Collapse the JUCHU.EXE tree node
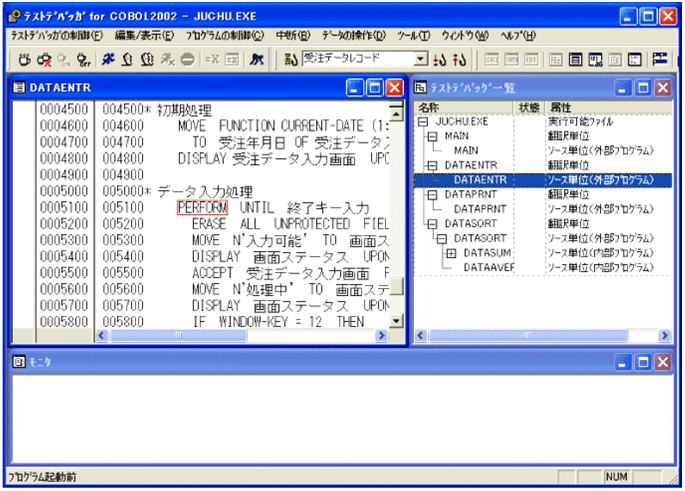This screenshot has height=491, width=685. (423, 121)
